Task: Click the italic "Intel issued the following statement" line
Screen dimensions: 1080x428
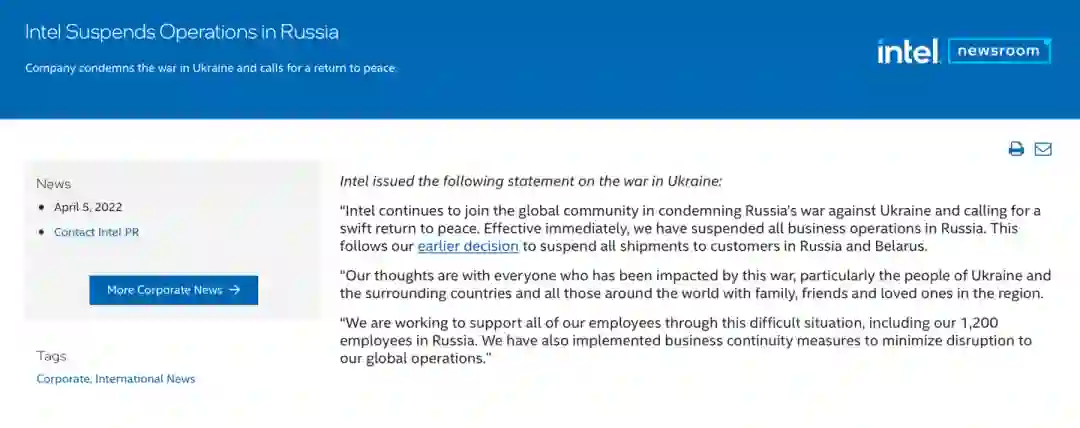Action: [530, 181]
